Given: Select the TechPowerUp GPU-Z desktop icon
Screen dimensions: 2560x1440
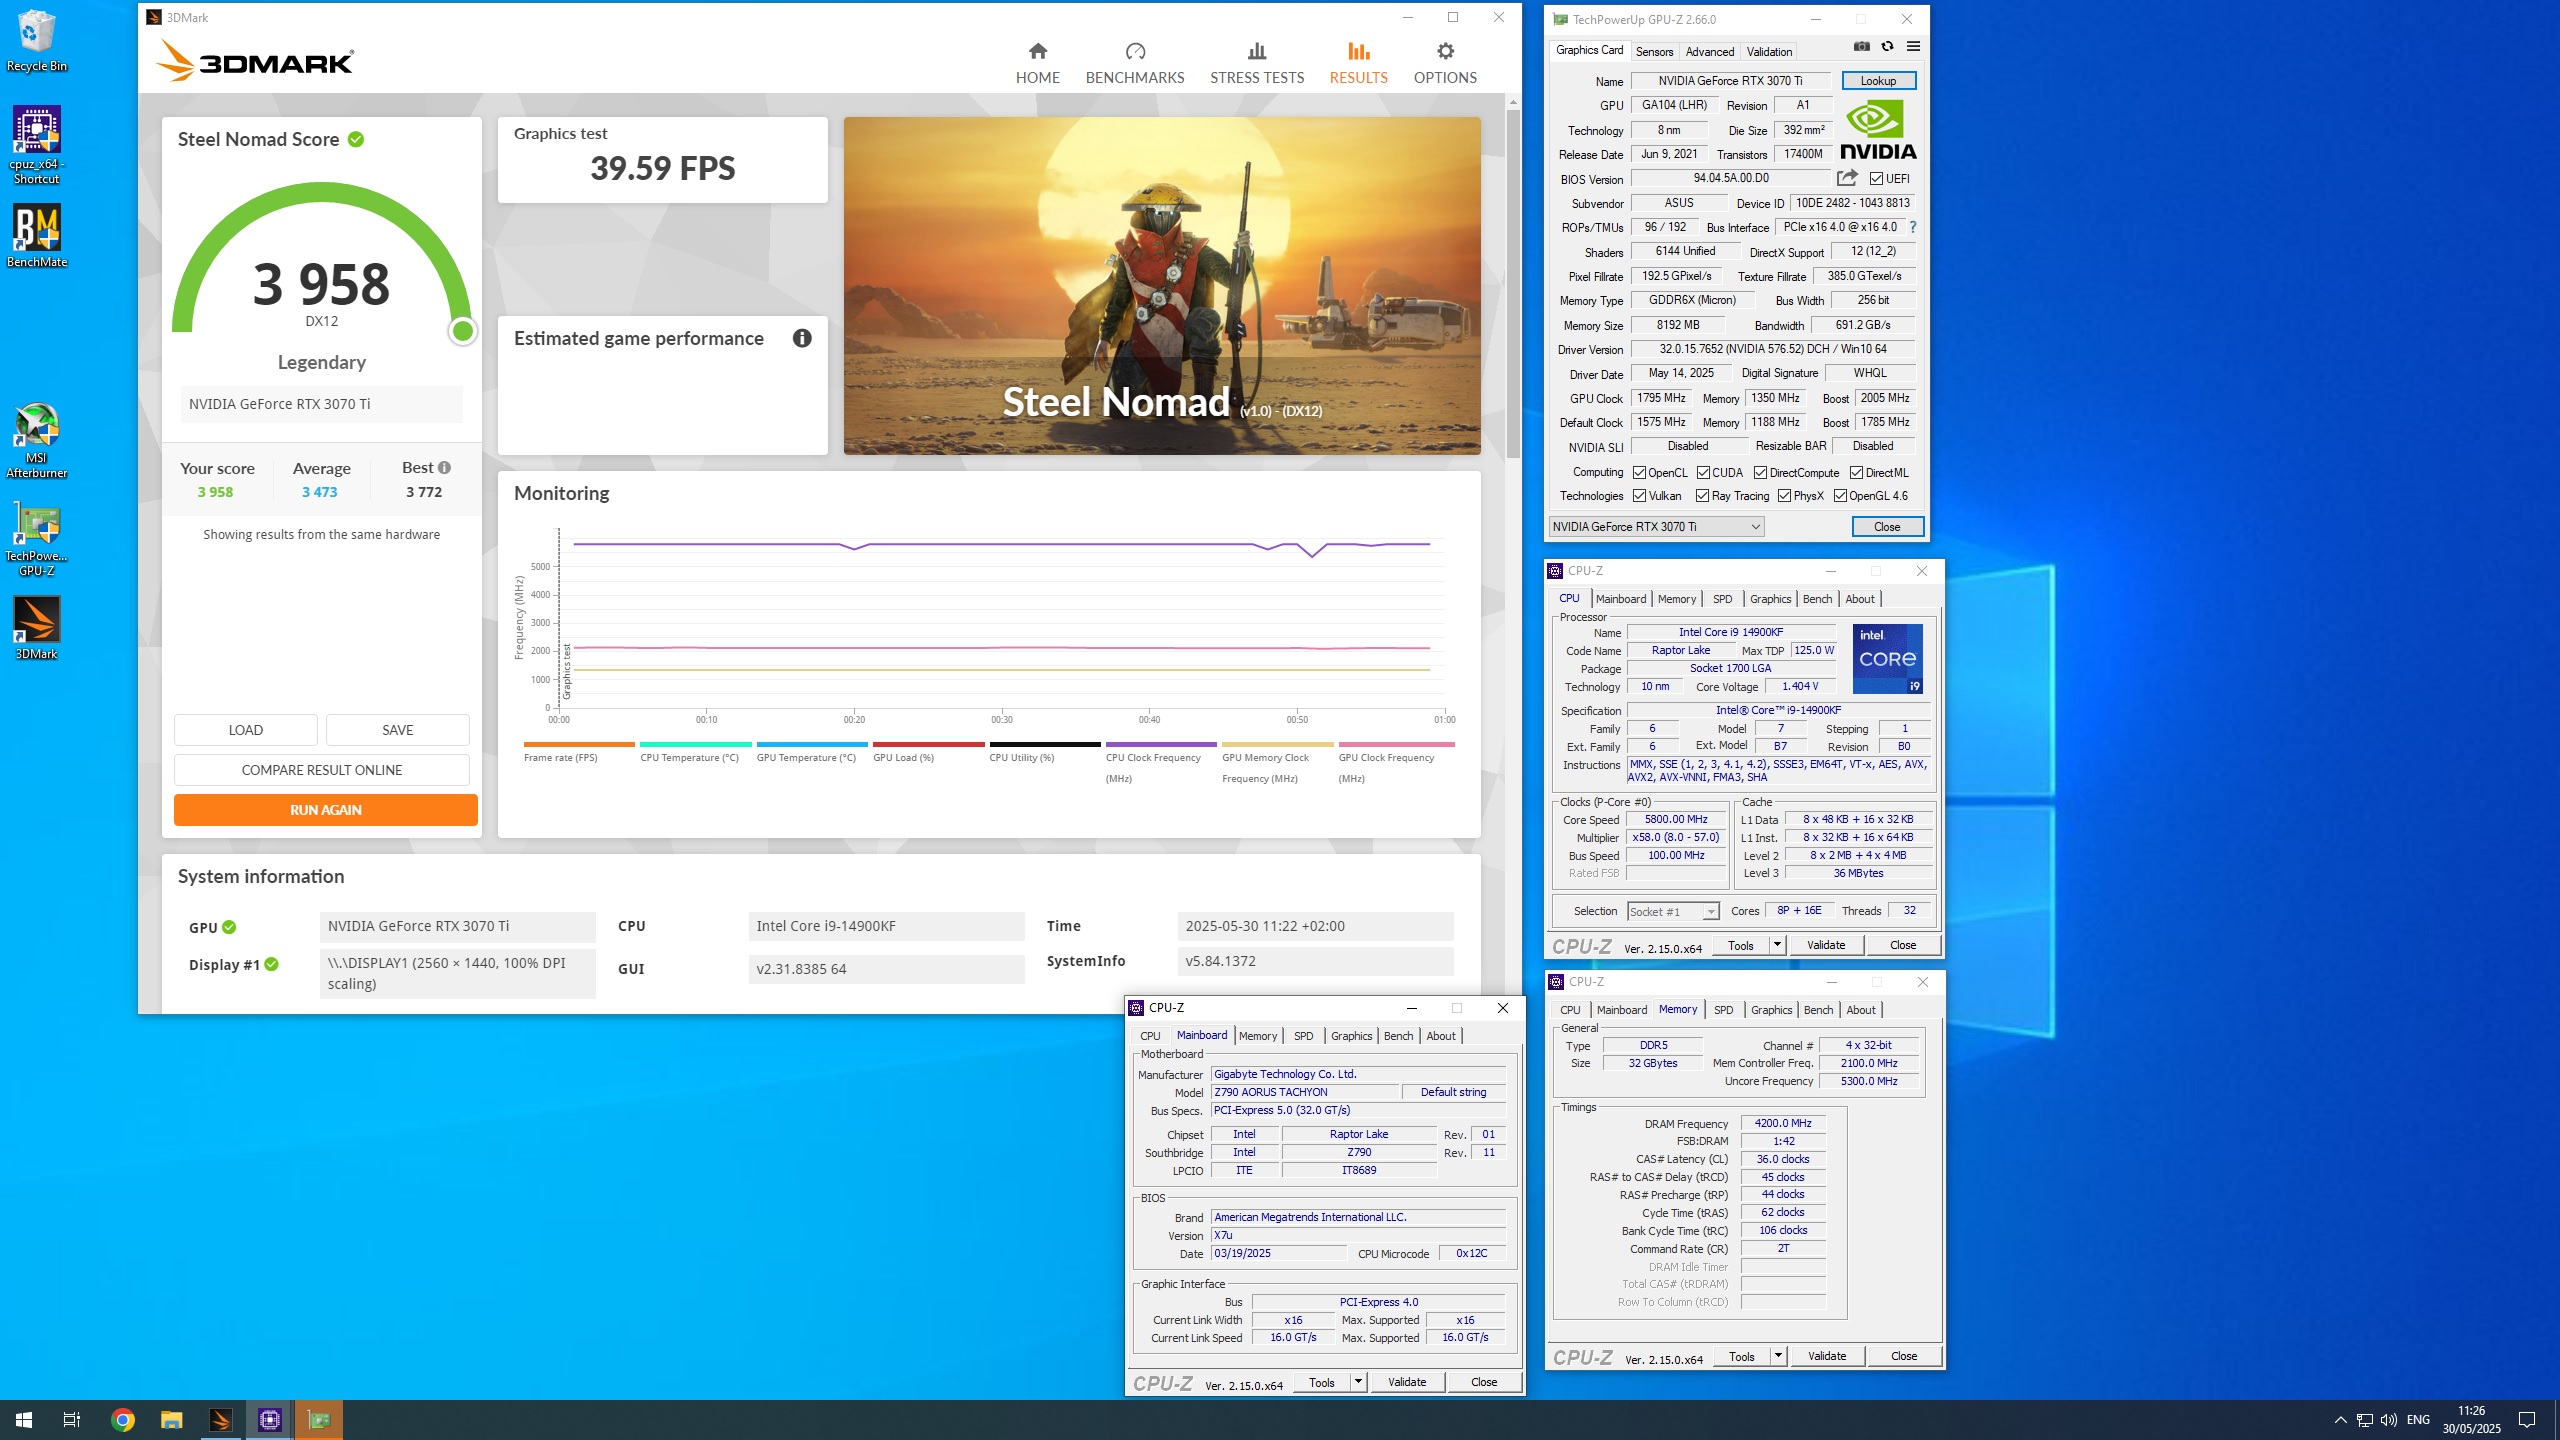Looking at the screenshot, I should [37, 538].
